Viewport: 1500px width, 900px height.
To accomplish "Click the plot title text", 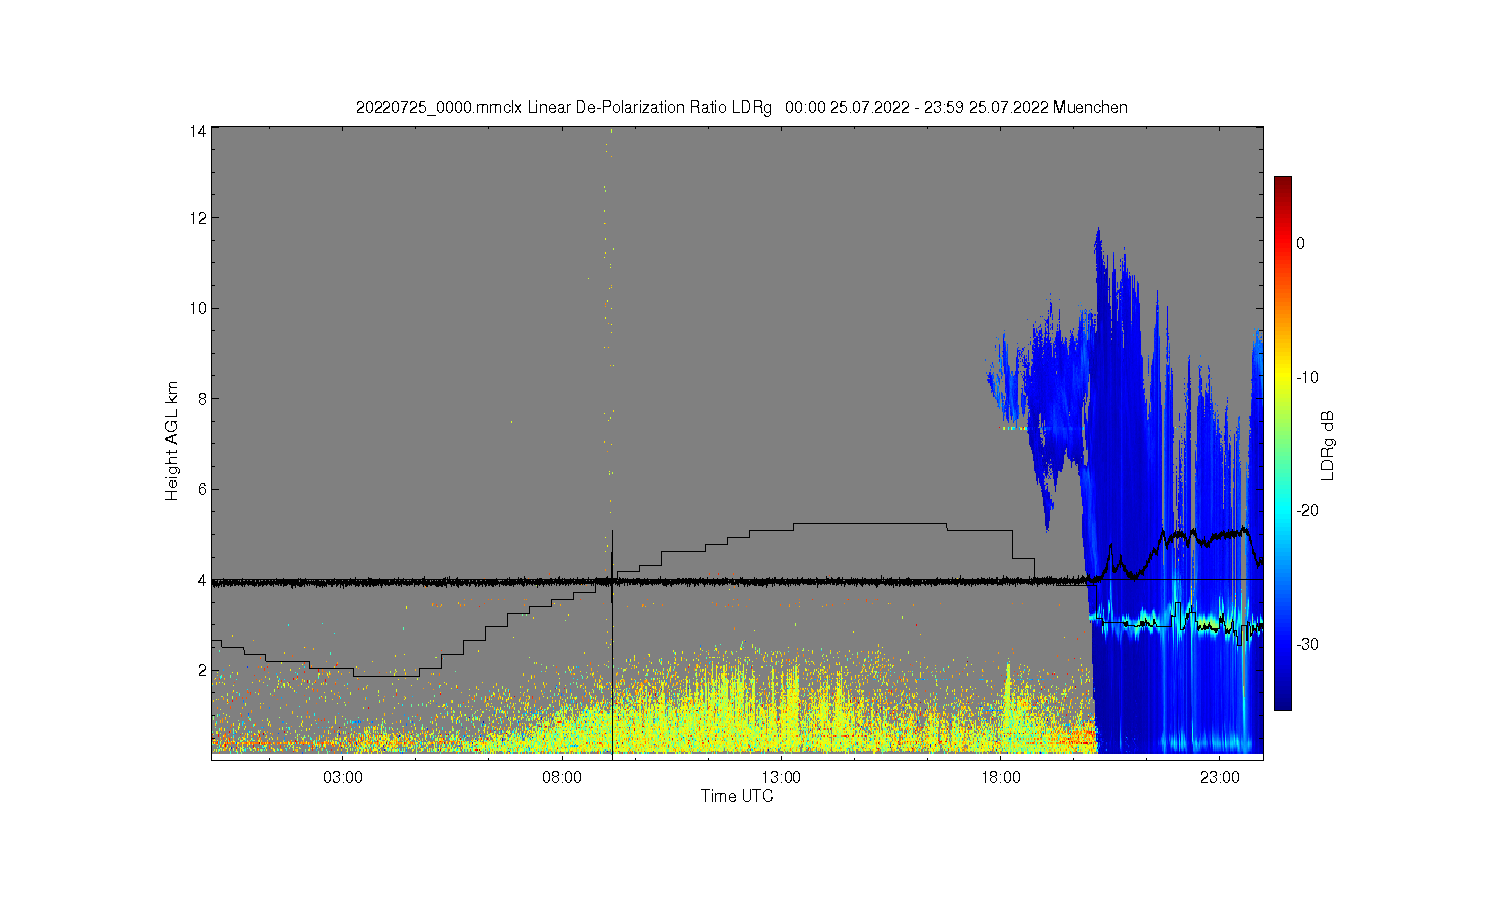I will [x=741, y=107].
